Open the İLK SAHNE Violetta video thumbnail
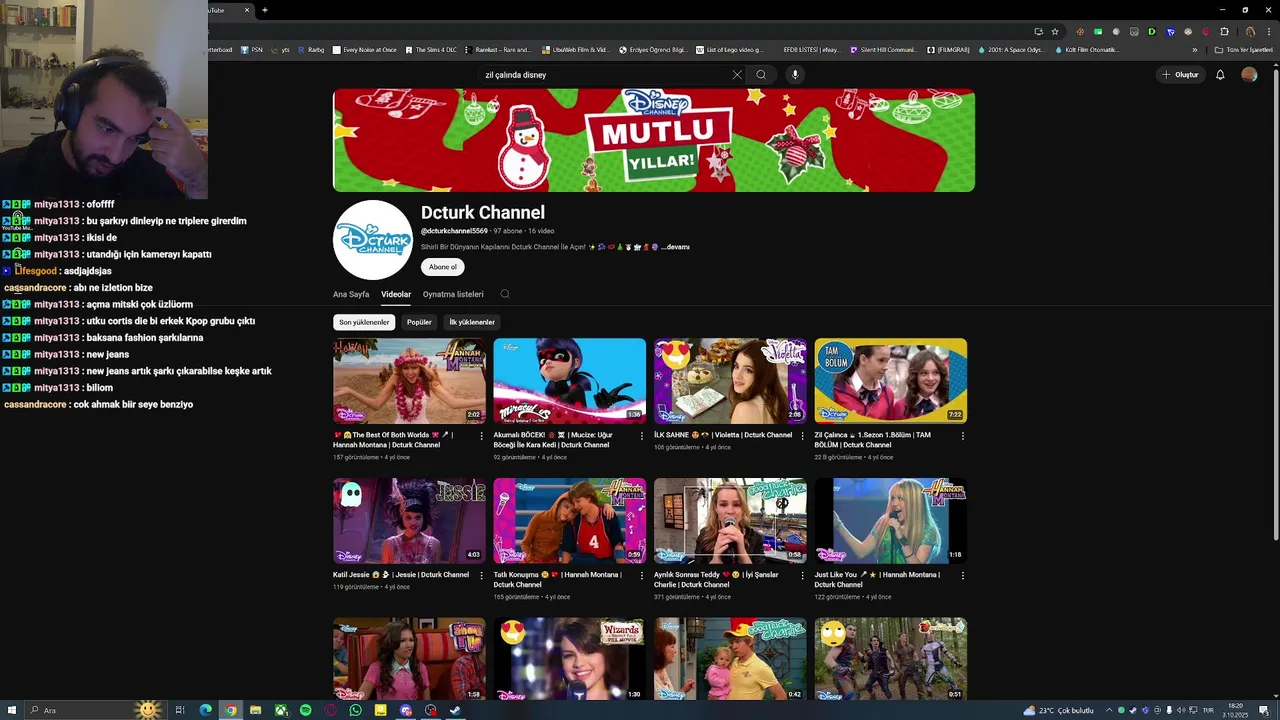 (x=730, y=381)
